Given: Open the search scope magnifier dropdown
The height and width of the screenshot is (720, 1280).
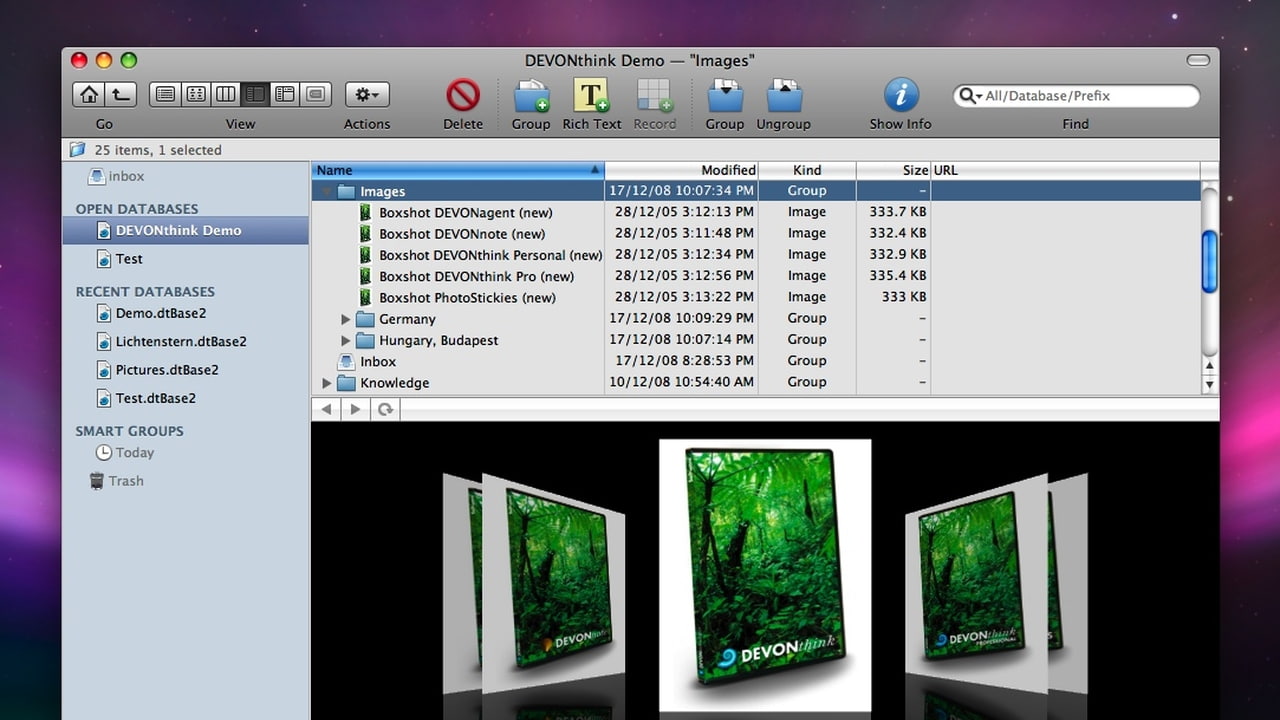Looking at the screenshot, I should pyautogui.click(x=970, y=96).
